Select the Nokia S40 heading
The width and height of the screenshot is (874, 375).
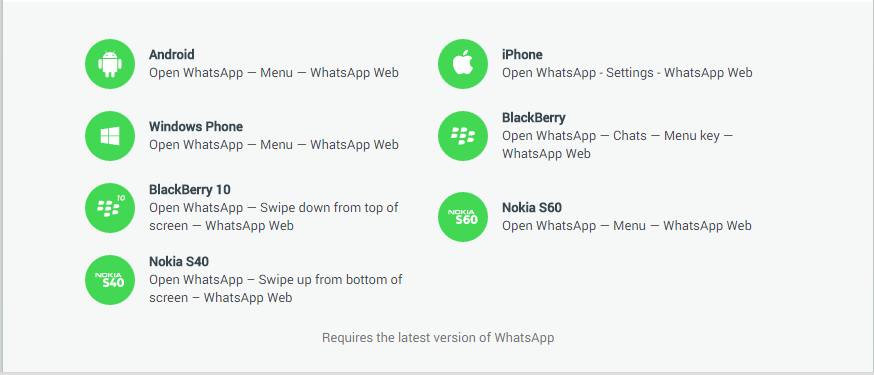pyautogui.click(x=179, y=261)
